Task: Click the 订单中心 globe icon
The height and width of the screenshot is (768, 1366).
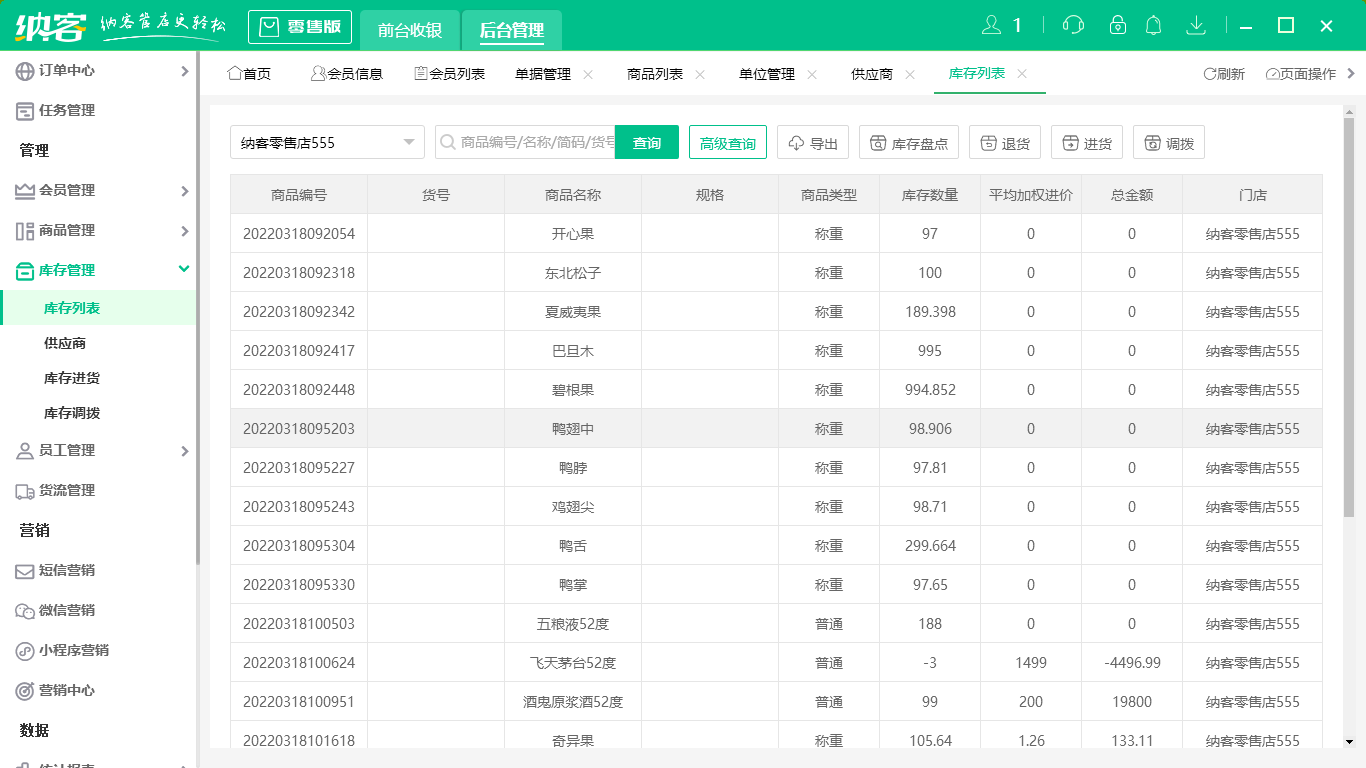Action: coord(25,71)
